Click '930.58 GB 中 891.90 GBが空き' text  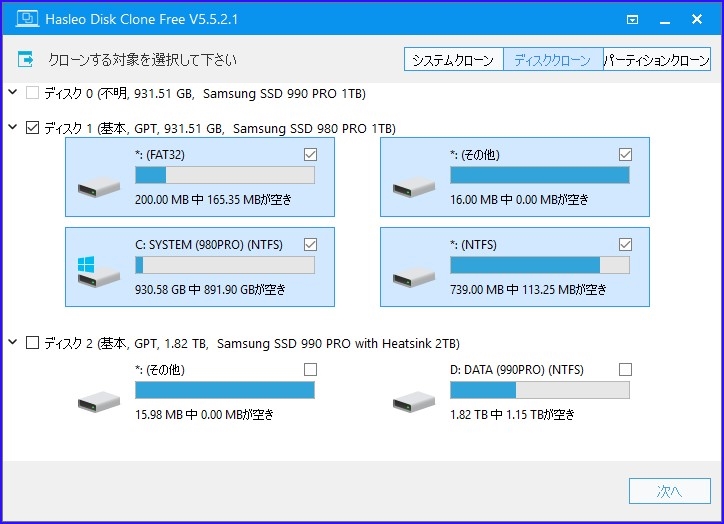click(210, 289)
